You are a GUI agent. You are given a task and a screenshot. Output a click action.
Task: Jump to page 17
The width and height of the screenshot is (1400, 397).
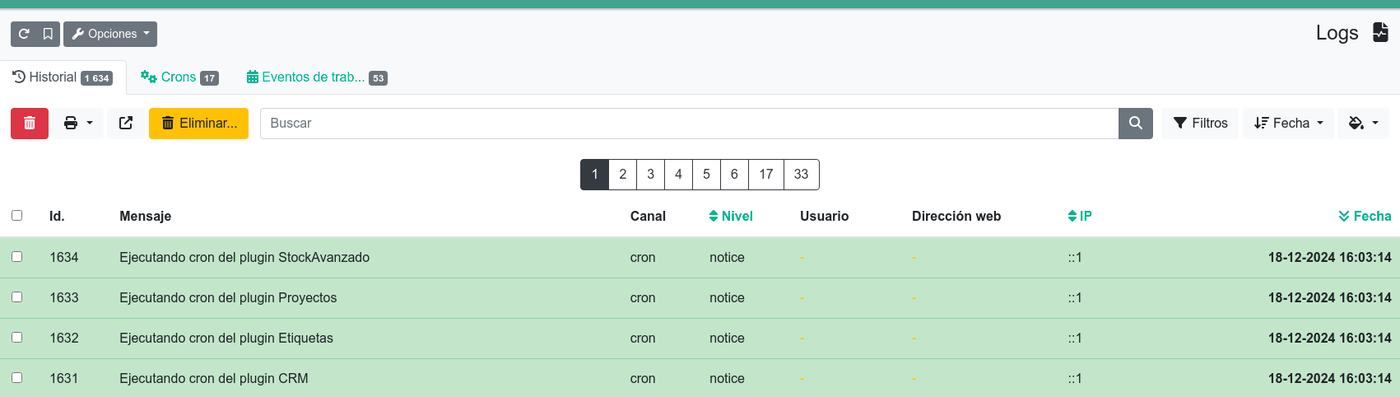point(766,174)
